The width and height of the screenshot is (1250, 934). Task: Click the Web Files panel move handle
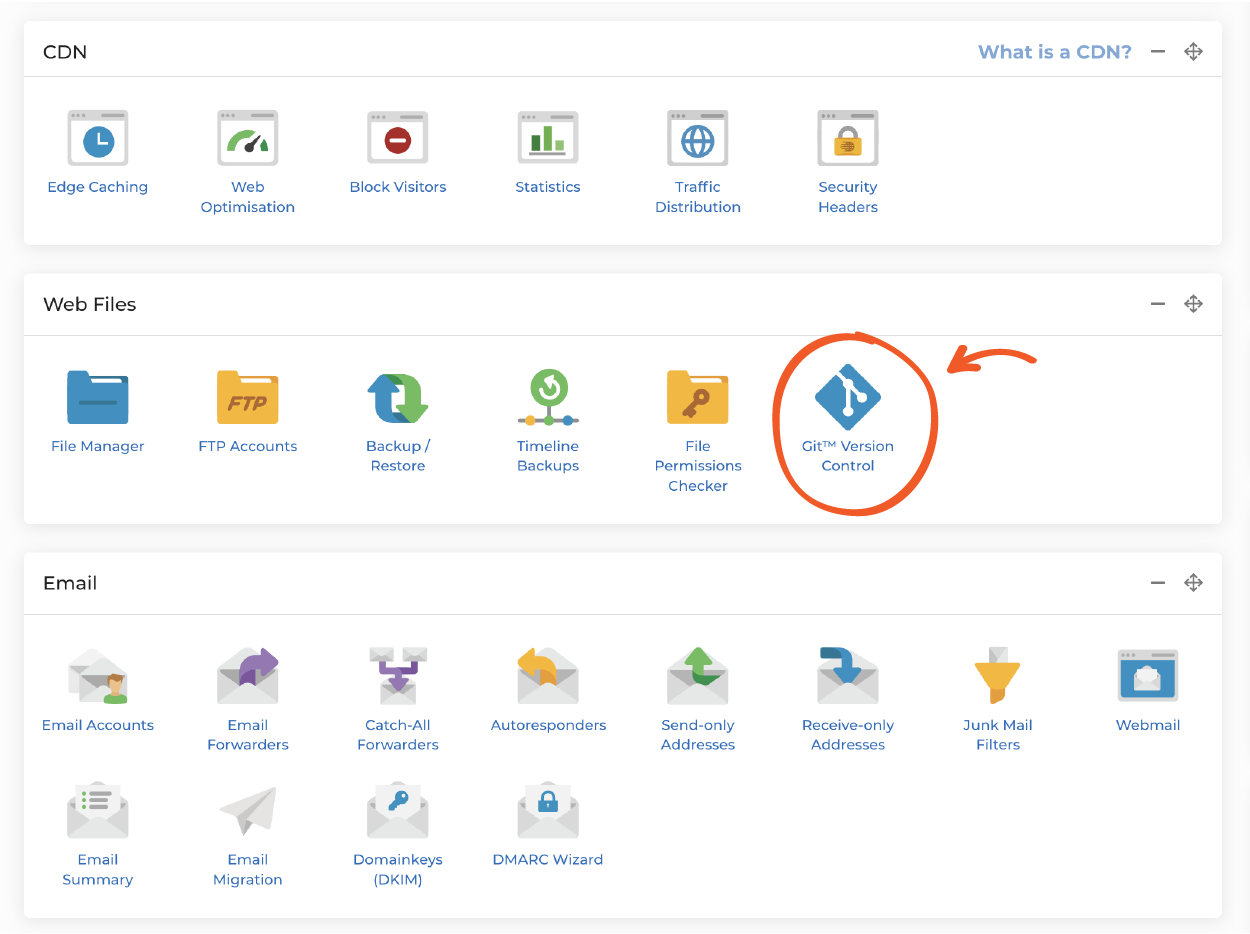pyautogui.click(x=1193, y=304)
